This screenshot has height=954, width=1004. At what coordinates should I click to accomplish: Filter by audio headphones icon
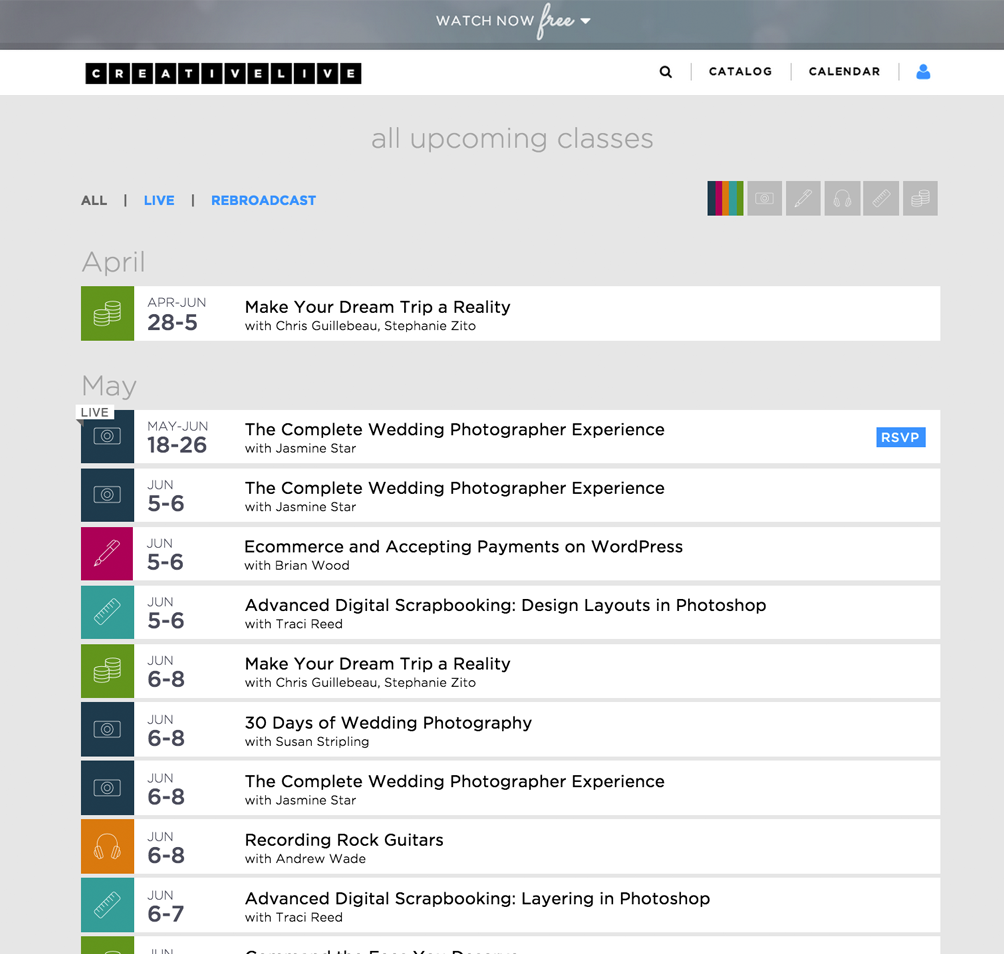(x=842, y=198)
